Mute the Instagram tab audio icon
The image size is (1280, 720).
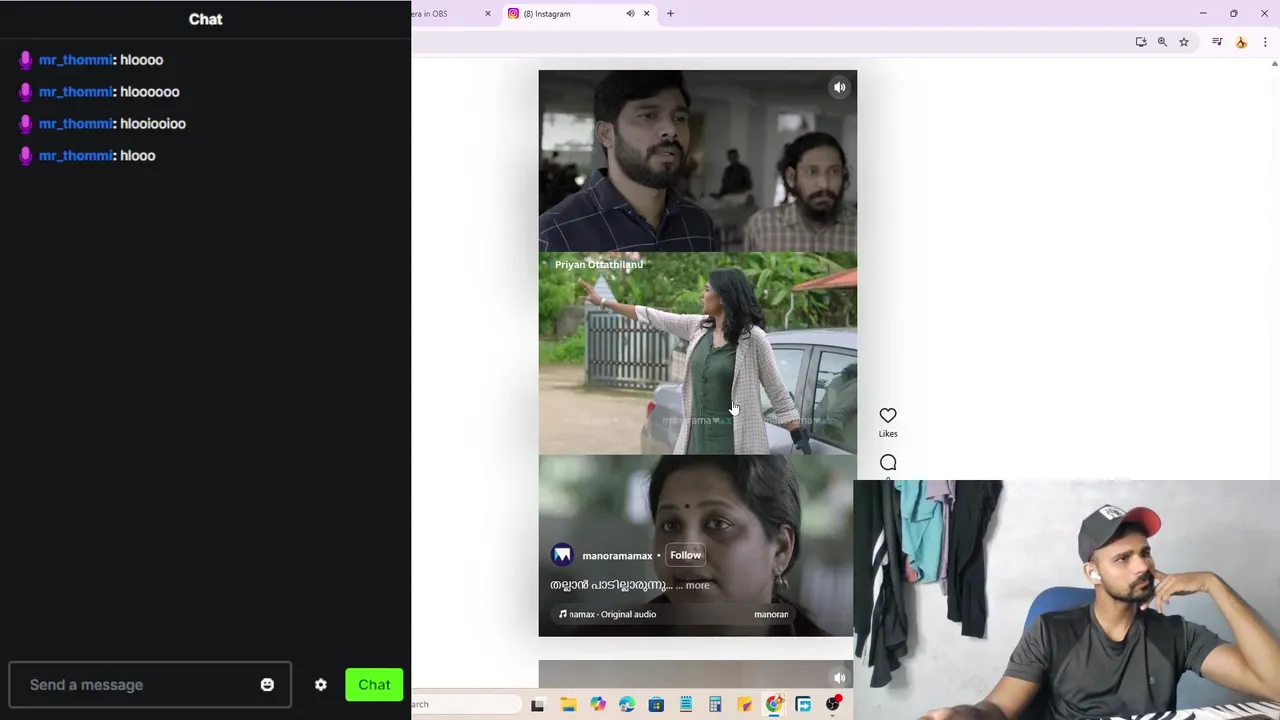point(630,14)
